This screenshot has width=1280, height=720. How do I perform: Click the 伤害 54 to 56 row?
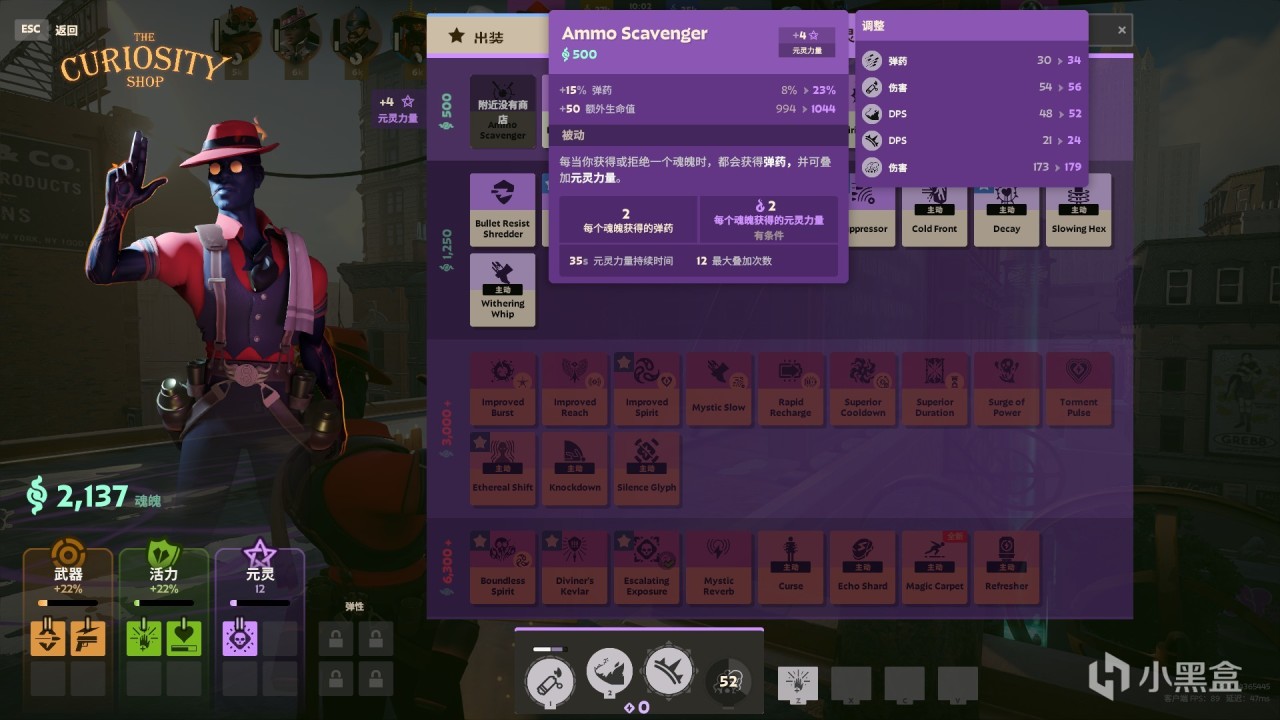tap(972, 87)
